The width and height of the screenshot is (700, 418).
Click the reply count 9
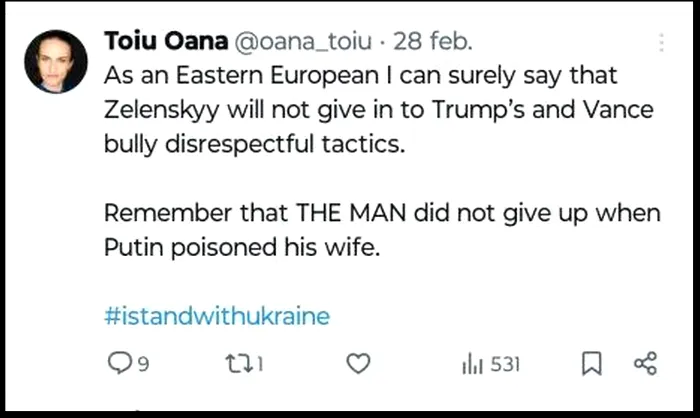coord(143,366)
